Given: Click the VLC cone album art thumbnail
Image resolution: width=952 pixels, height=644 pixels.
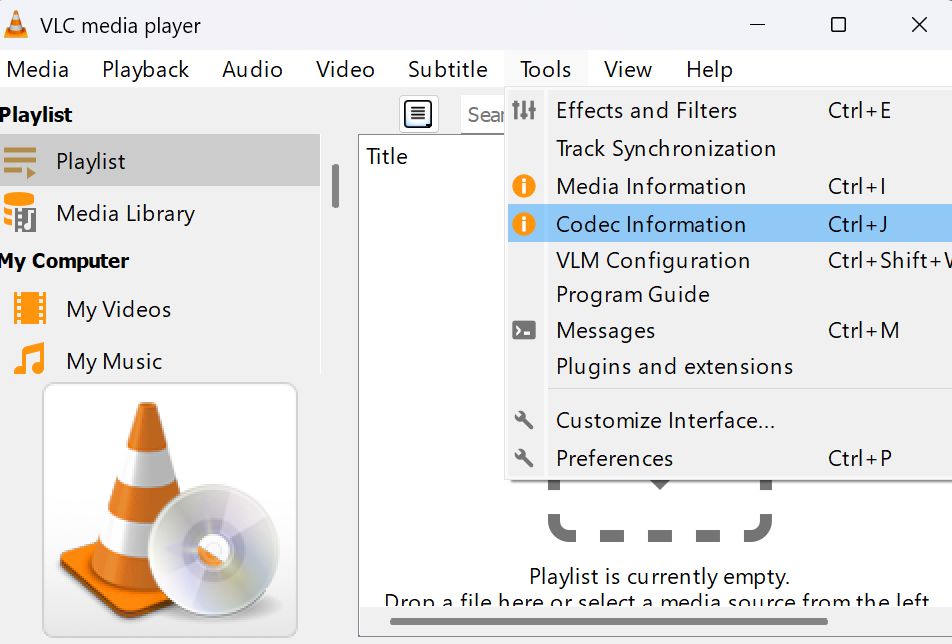Looking at the screenshot, I should (170, 510).
